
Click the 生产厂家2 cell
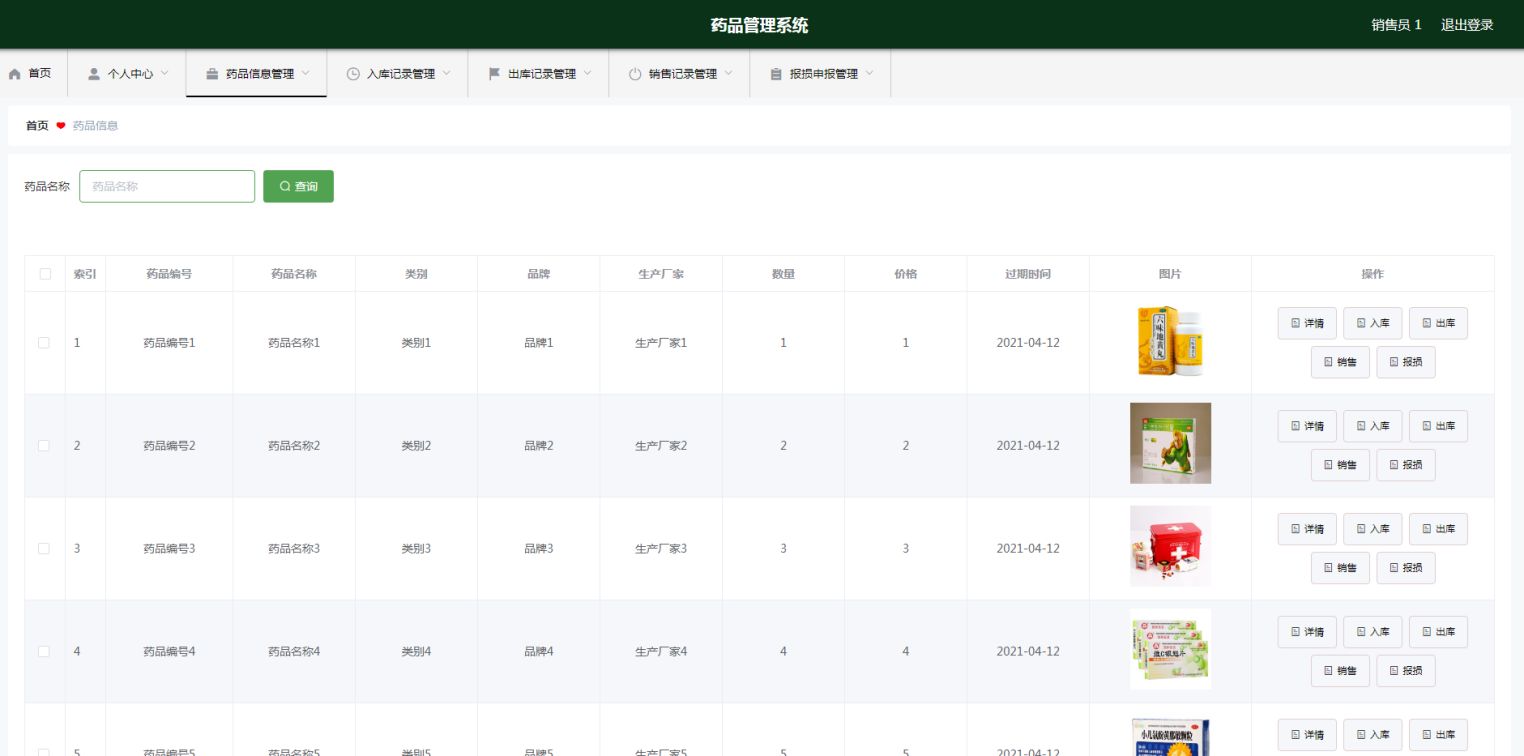tap(661, 446)
